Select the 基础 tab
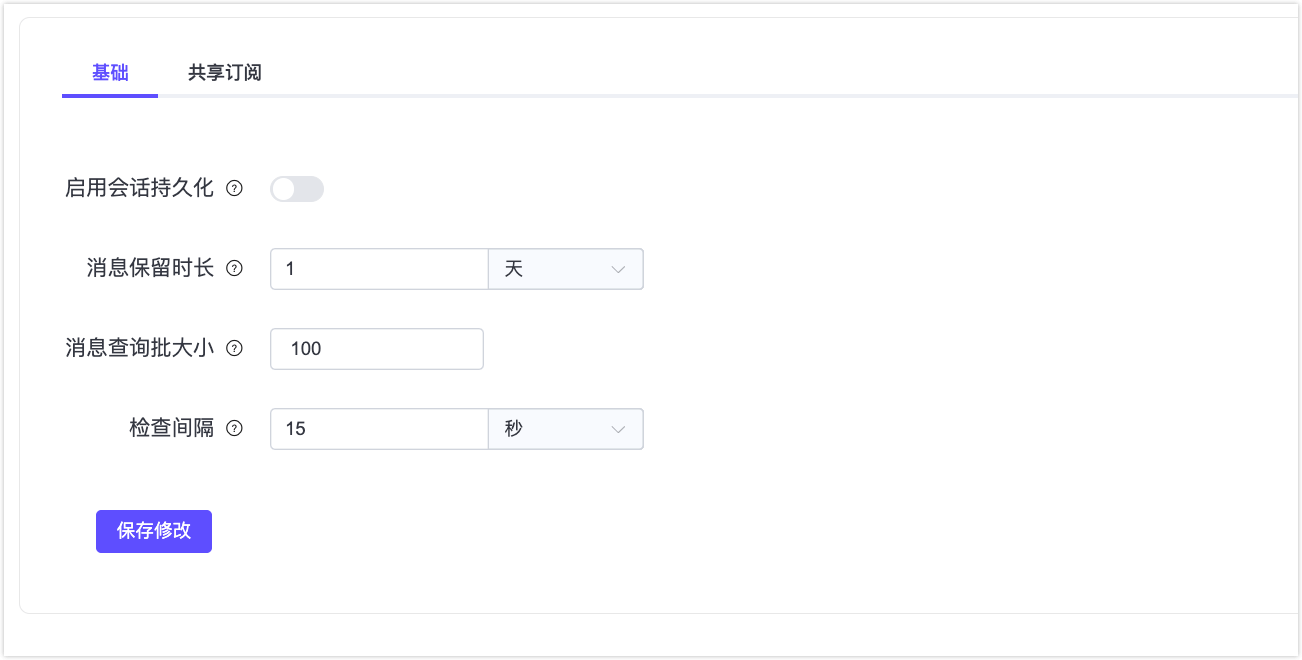 109,72
